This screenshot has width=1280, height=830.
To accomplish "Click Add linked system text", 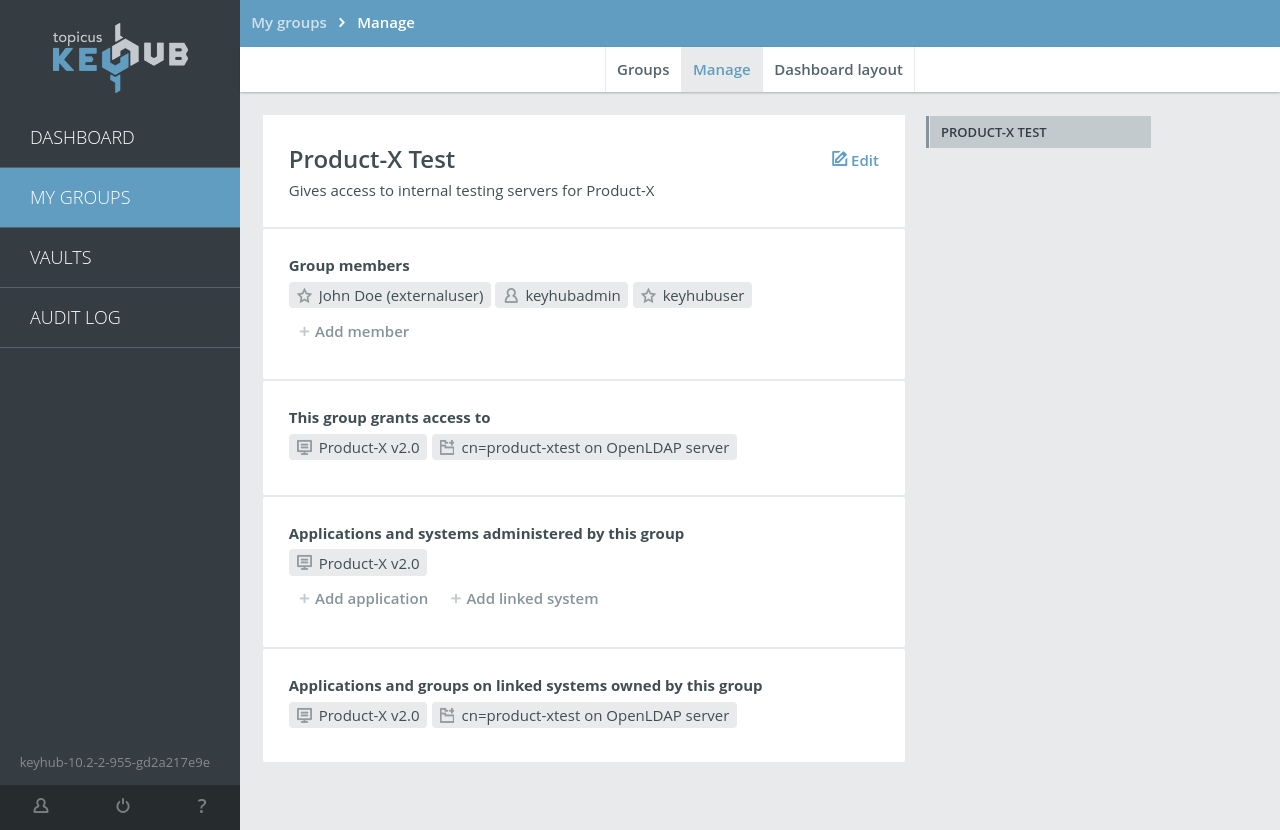I will (532, 599).
